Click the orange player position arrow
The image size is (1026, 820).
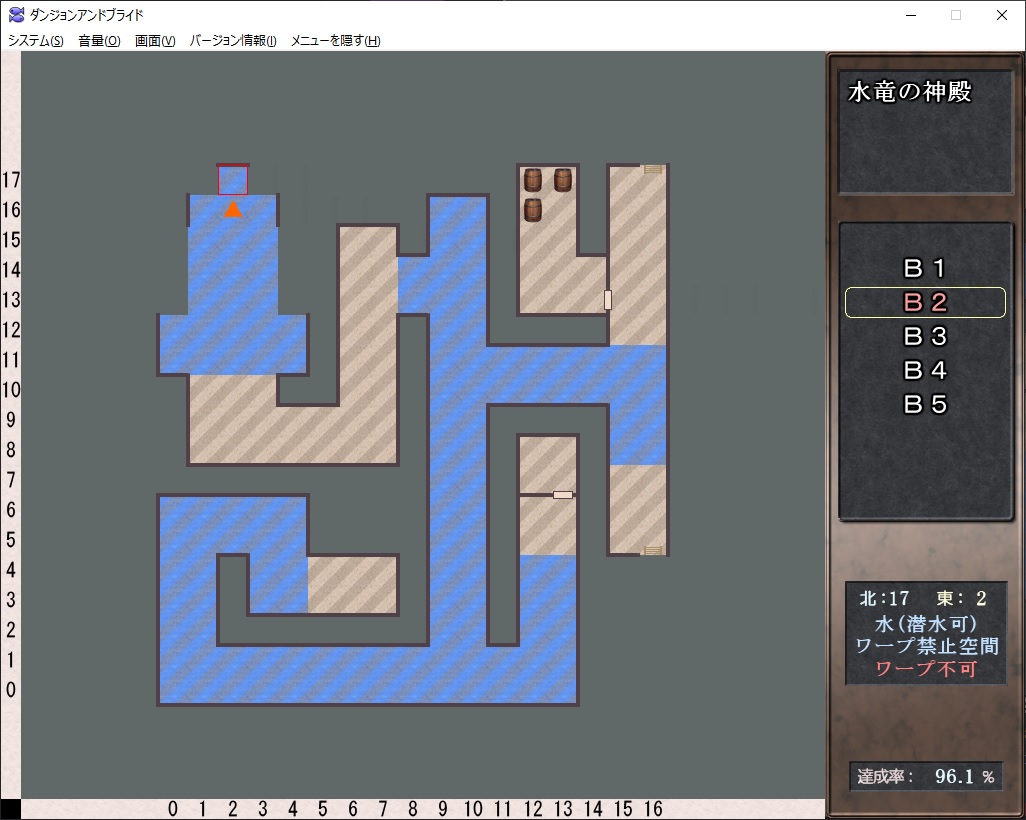click(233, 209)
